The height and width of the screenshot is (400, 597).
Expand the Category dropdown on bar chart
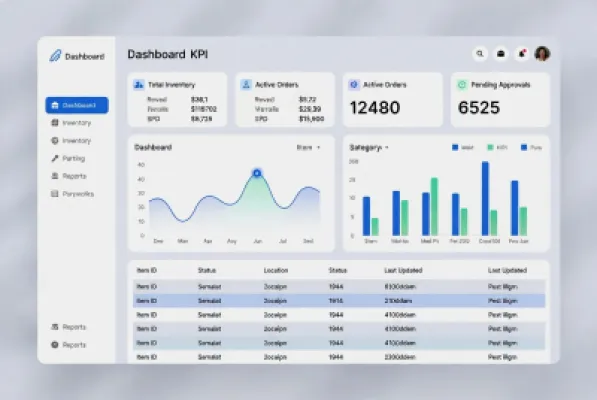pos(369,147)
